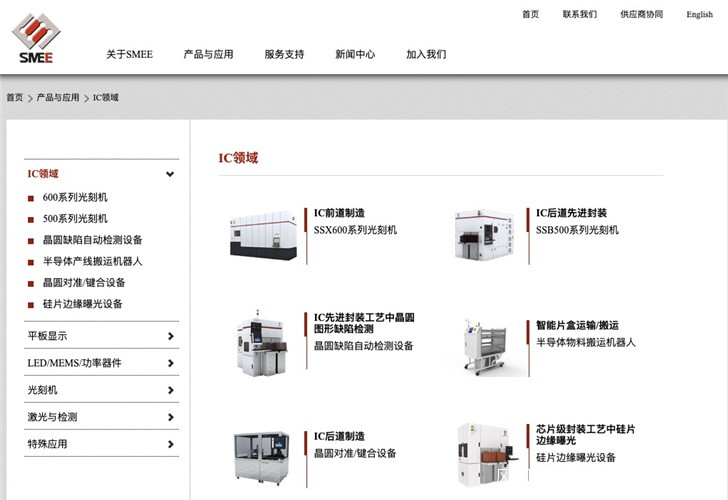
Task: Open the IC后道先进封装 product title
Action: coord(572,213)
